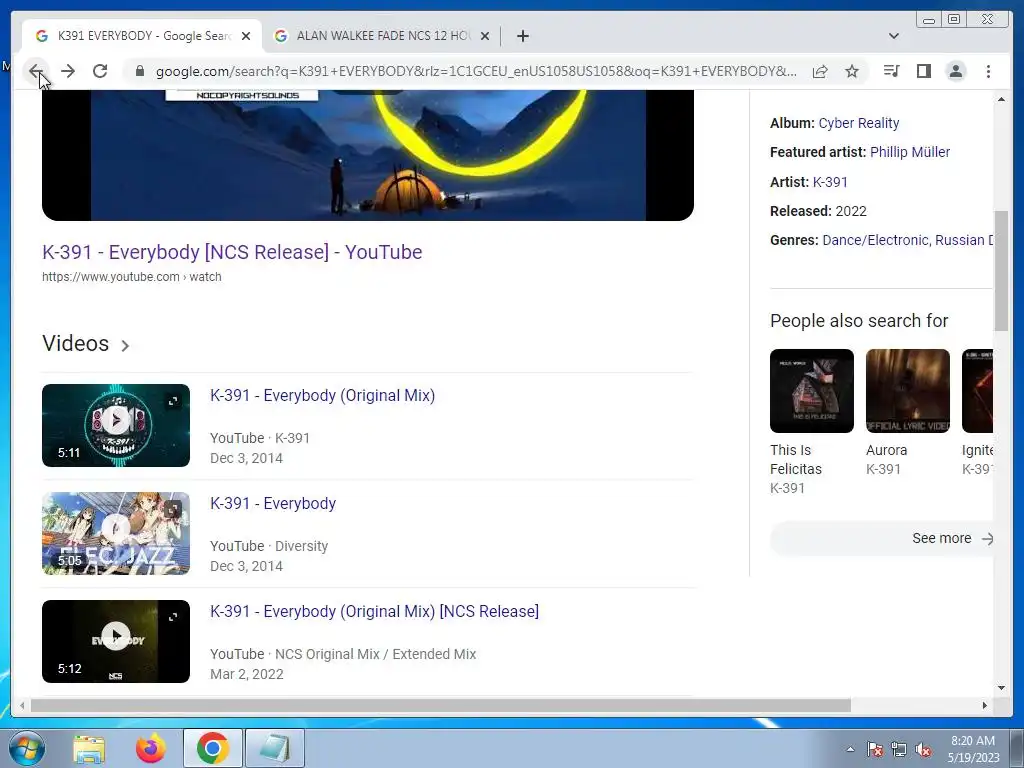Share this page icon in address bar
Screen dimensions: 1024x768
click(x=820, y=71)
